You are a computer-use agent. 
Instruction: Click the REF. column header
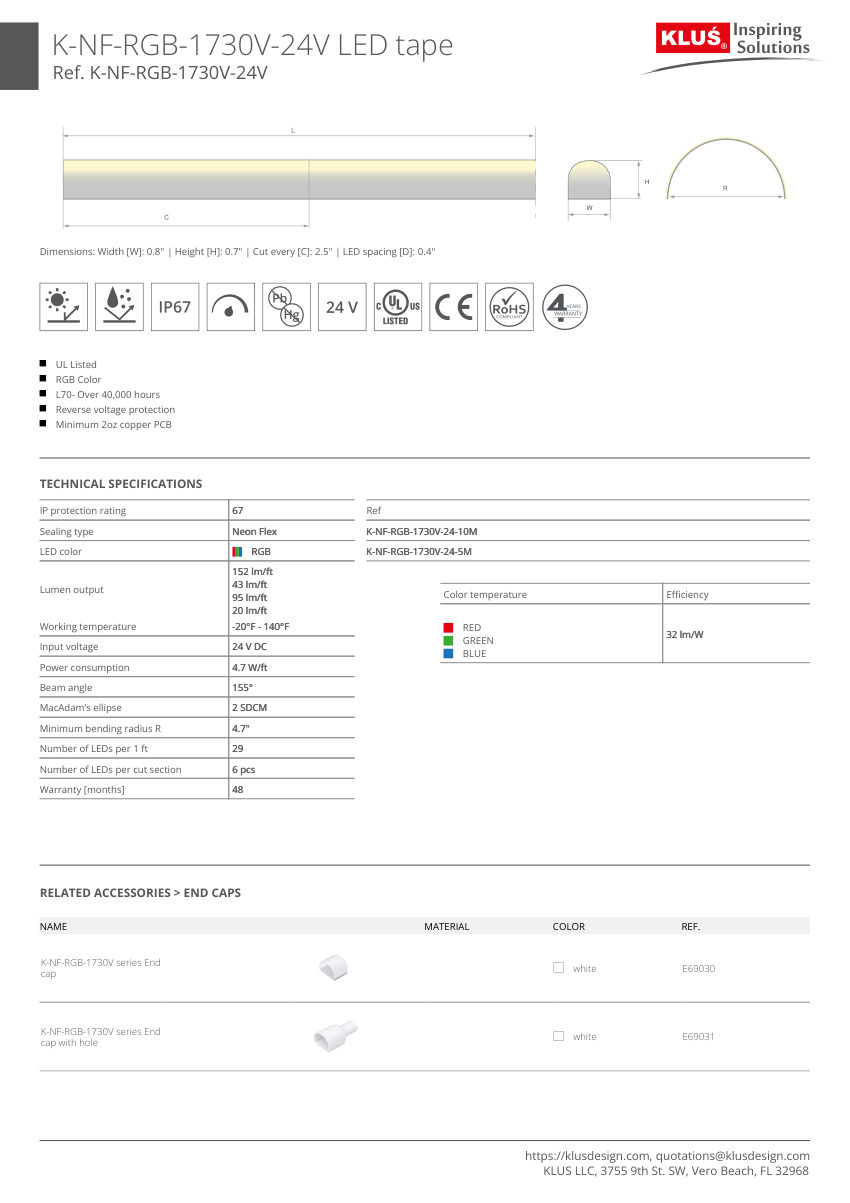click(x=690, y=927)
